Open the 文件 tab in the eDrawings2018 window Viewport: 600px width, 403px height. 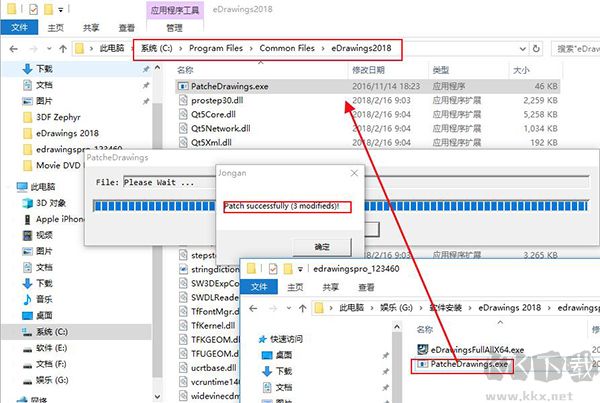click(x=19, y=28)
